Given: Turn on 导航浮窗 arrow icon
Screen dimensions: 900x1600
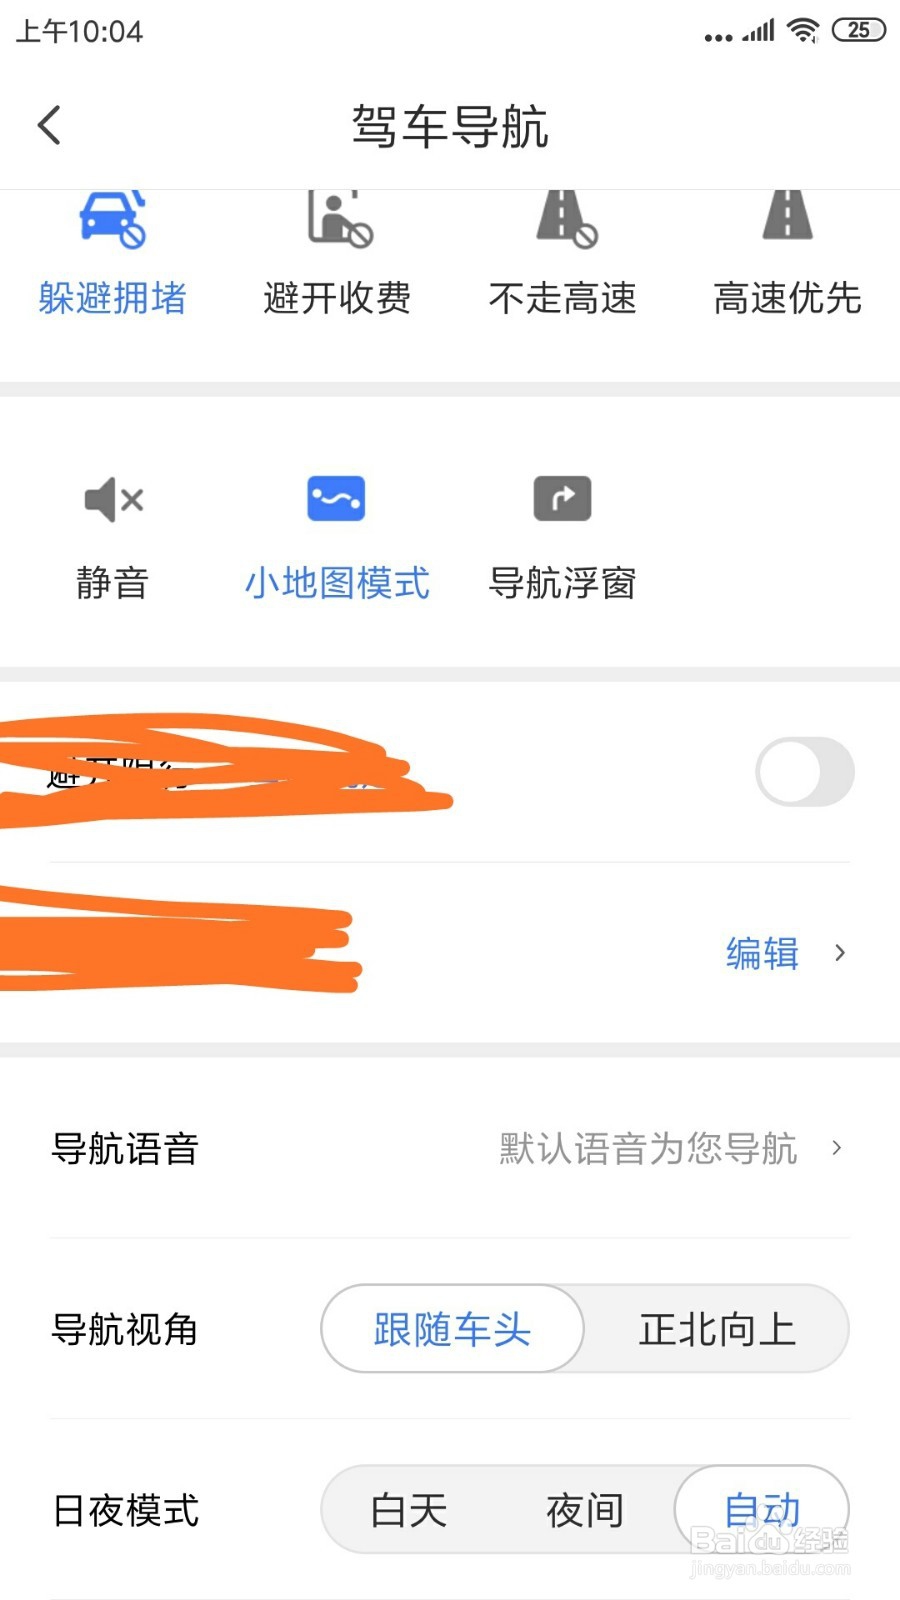Looking at the screenshot, I should click(x=562, y=499).
